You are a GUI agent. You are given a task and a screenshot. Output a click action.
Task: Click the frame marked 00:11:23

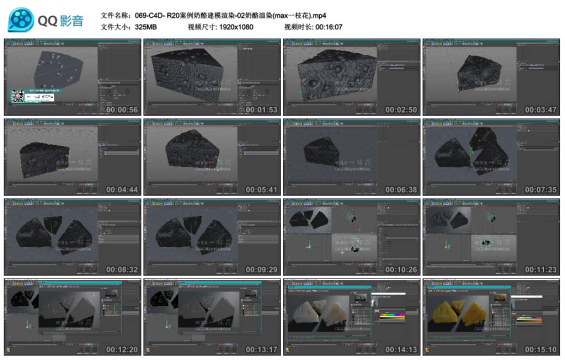click(491, 237)
